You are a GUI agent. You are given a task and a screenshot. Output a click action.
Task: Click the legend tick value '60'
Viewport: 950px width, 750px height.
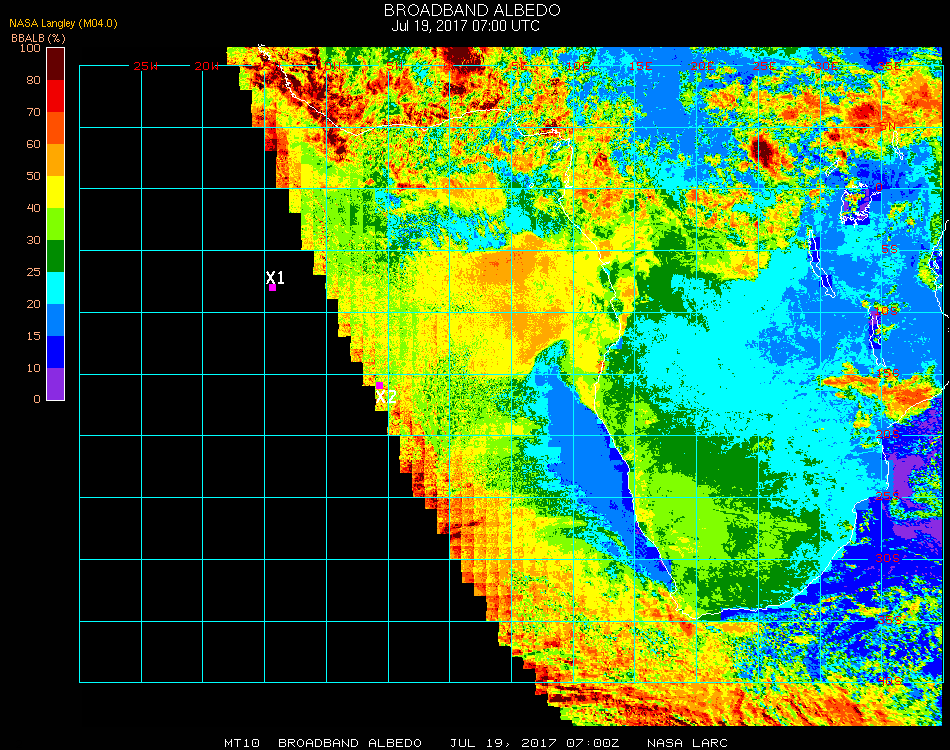33,144
